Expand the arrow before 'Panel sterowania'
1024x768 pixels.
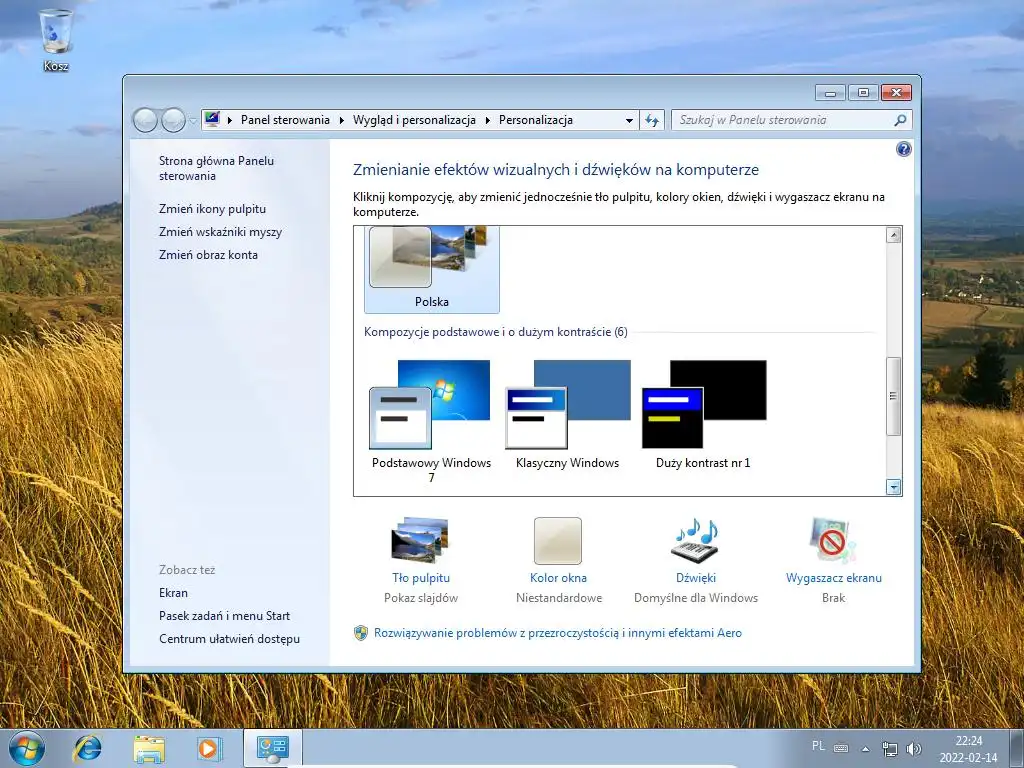pyautogui.click(x=230, y=120)
